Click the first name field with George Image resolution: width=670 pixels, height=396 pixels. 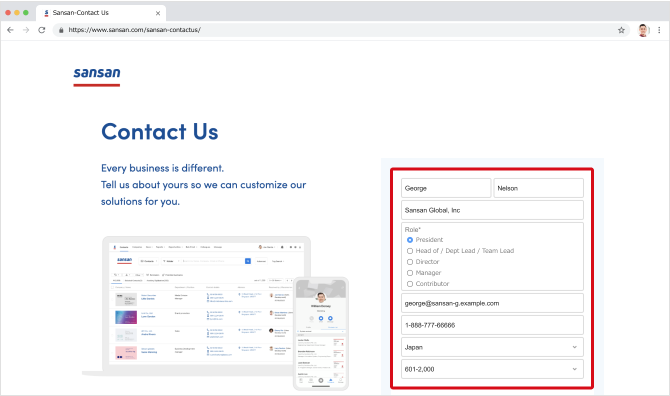click(446, 188)
